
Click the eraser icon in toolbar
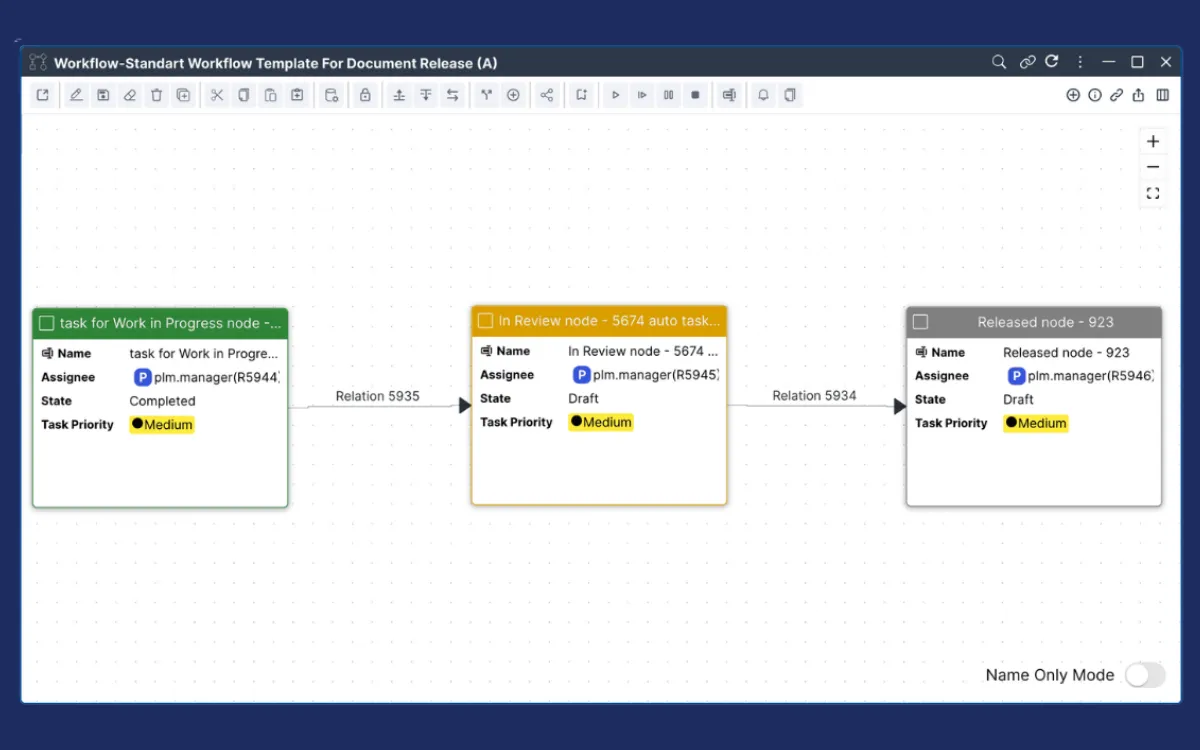[129, 95]
